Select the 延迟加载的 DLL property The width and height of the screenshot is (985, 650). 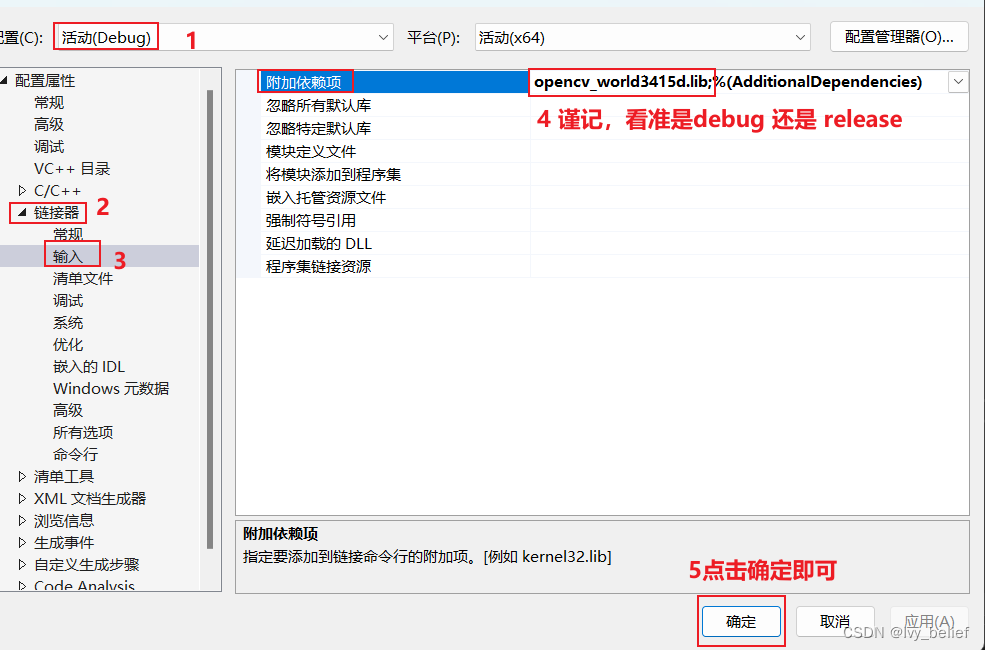point(319,243)
